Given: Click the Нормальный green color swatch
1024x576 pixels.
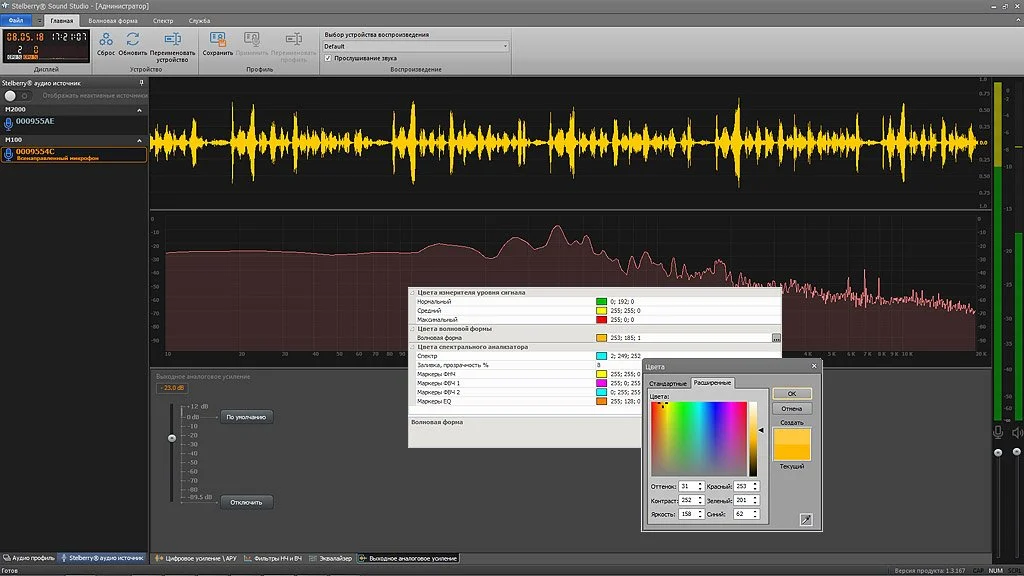Looking at the screenshot, I should point(601,302).
